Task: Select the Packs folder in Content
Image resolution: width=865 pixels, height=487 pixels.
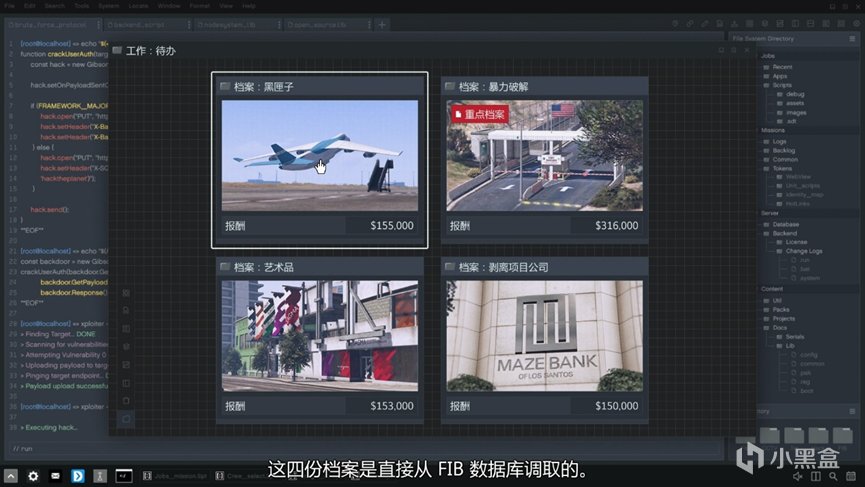Action: coord(777,310)
